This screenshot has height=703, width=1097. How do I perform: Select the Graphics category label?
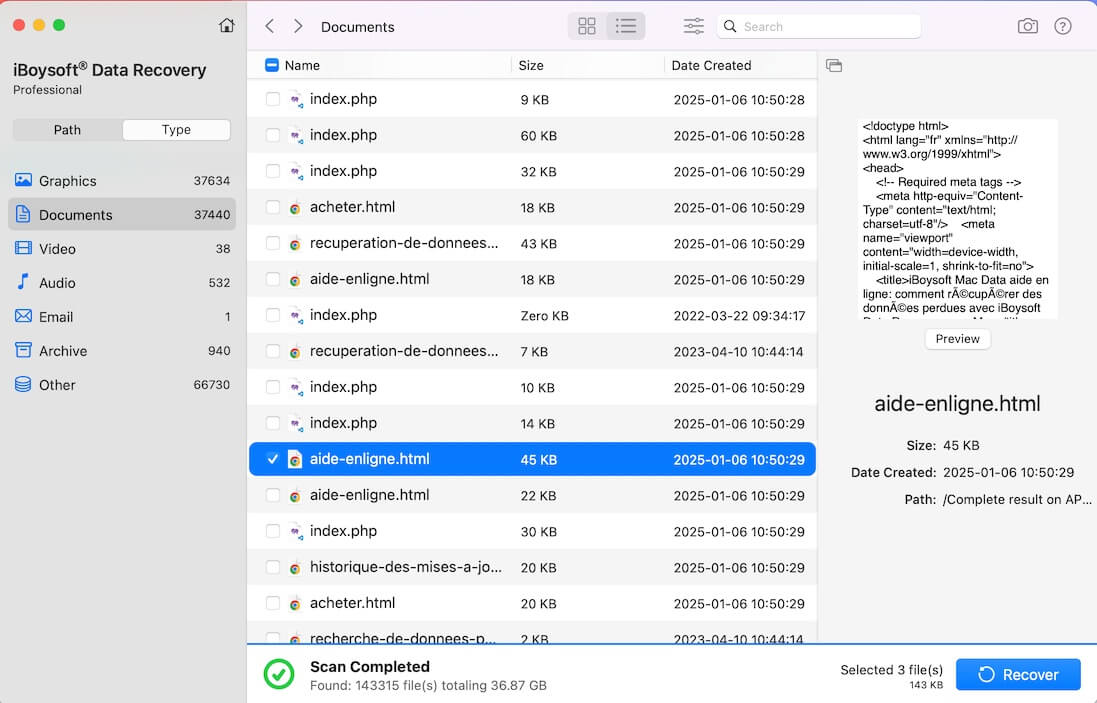[x=68, y=181]
